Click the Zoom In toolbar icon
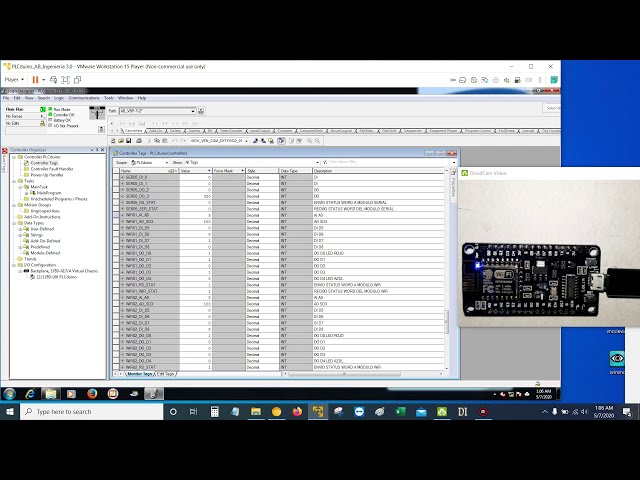This screenshot has height=480, width=640. (310, 141)
